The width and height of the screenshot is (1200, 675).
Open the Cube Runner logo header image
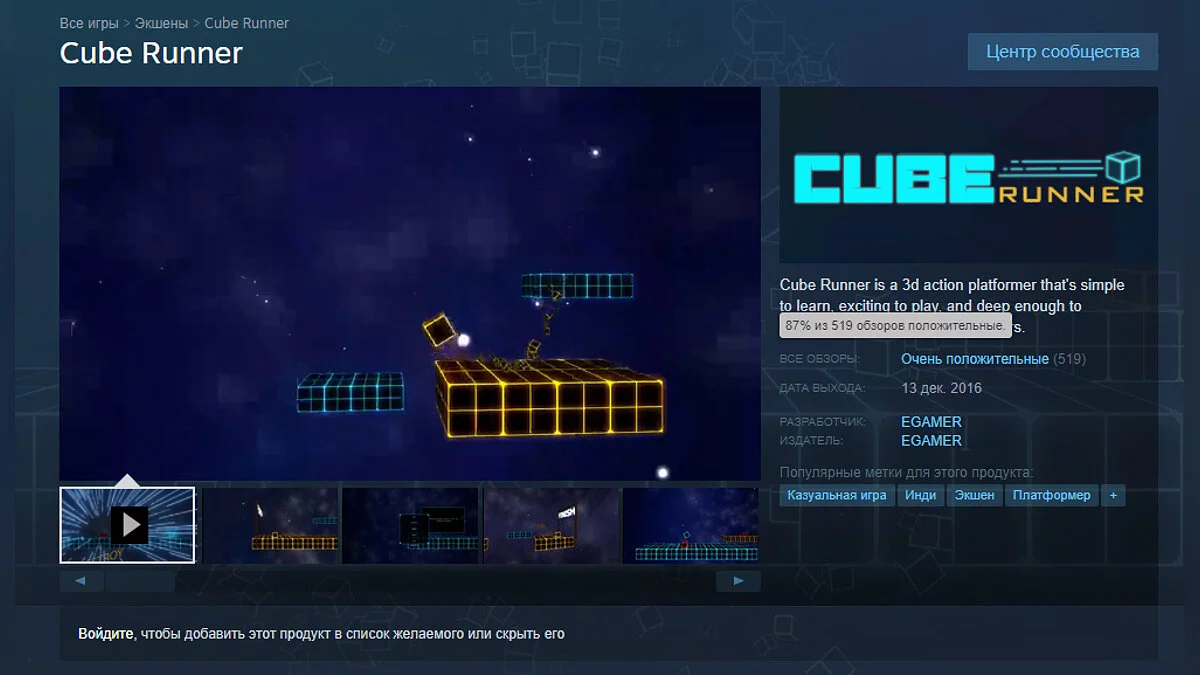tap(968, 176)
